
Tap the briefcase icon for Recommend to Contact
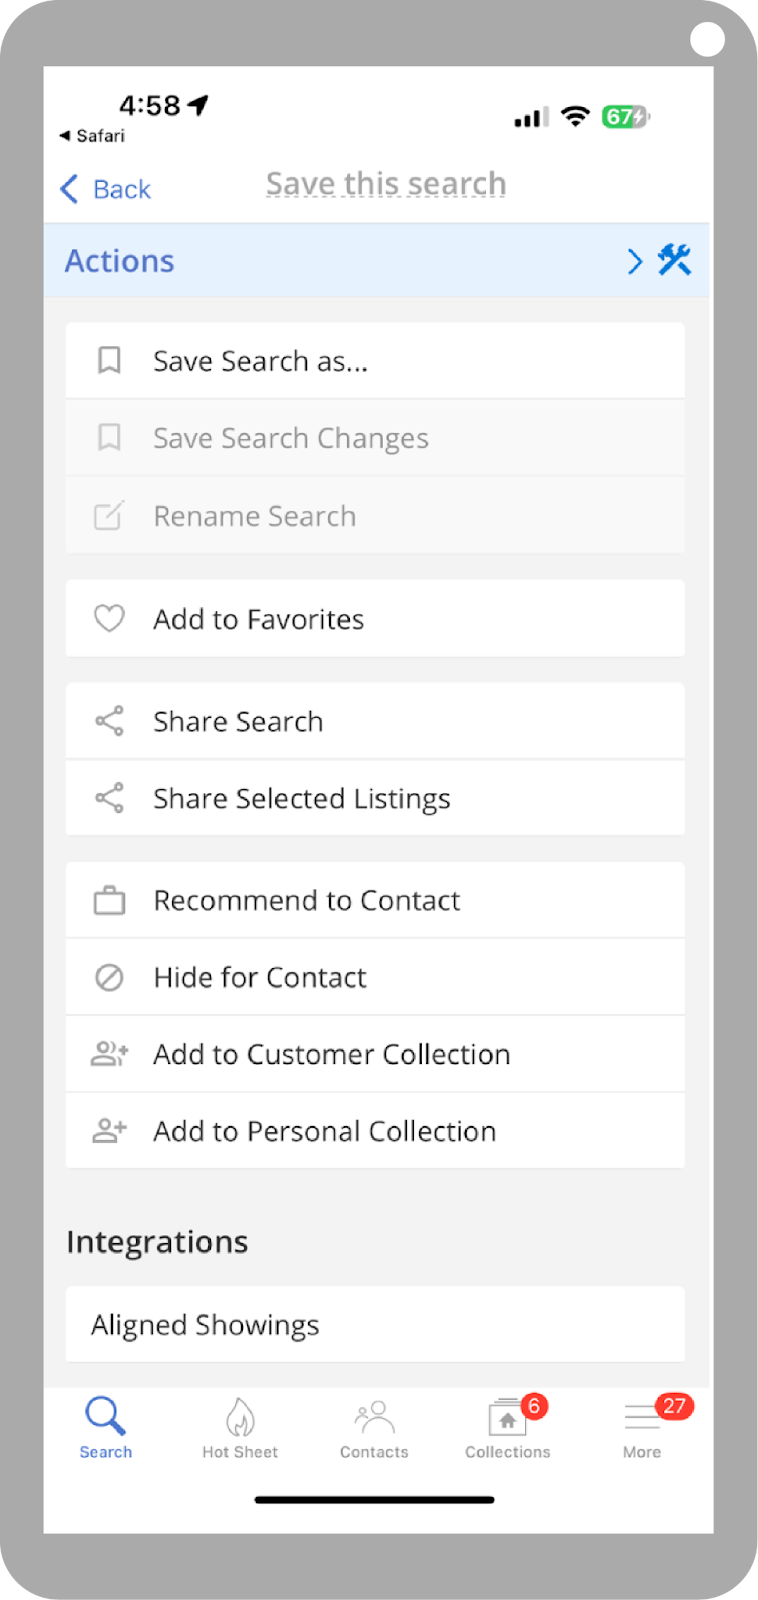109,901
